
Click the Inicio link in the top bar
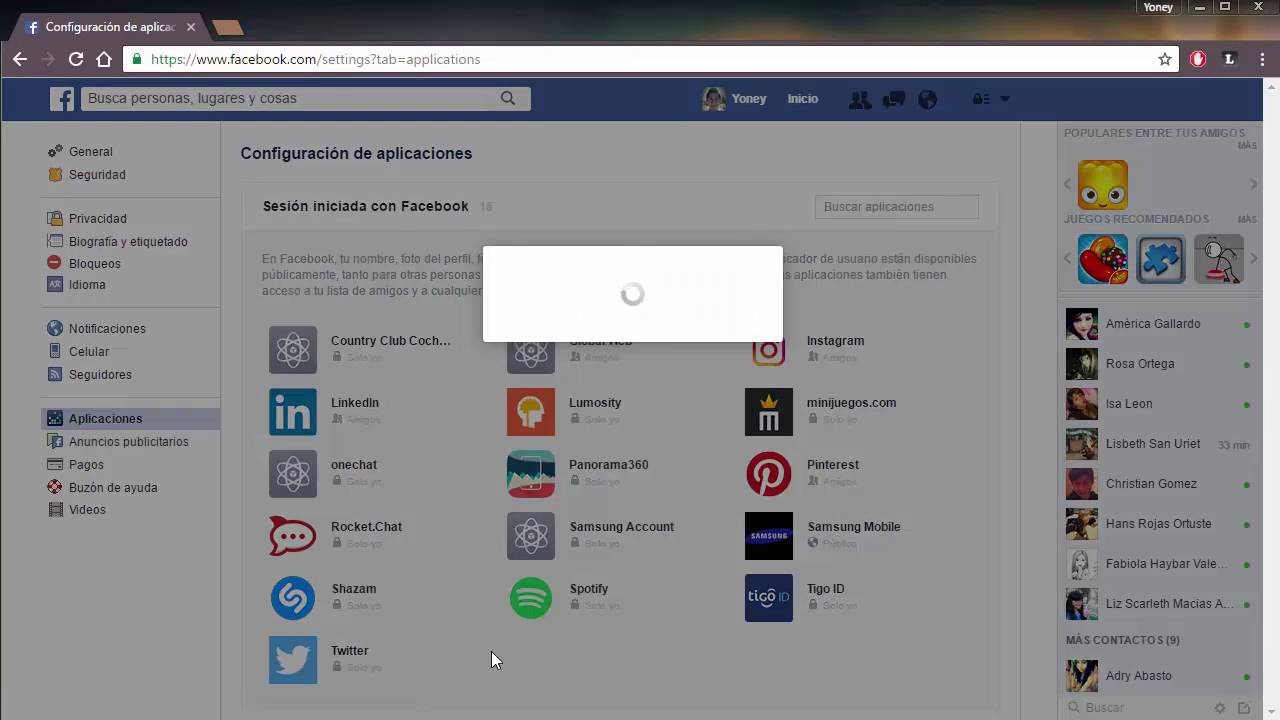coord(802,99)
